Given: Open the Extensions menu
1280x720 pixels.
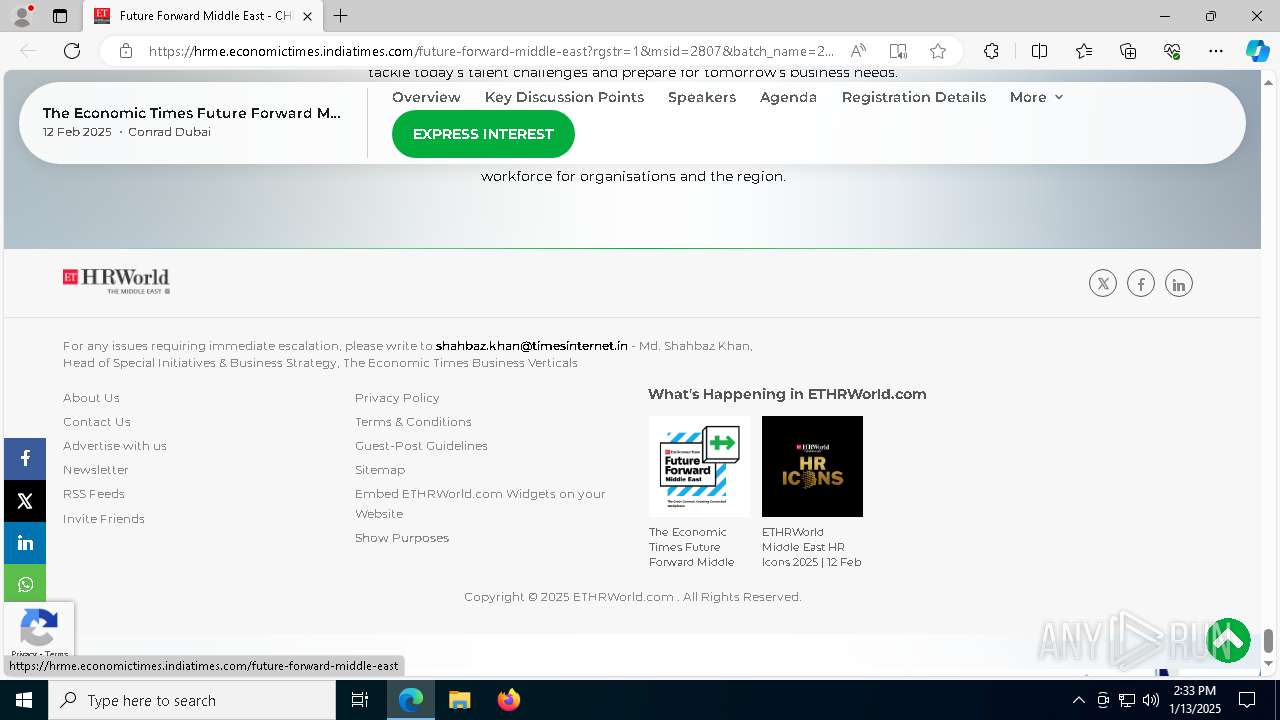Looking at the screenshot, I should 991,51.
